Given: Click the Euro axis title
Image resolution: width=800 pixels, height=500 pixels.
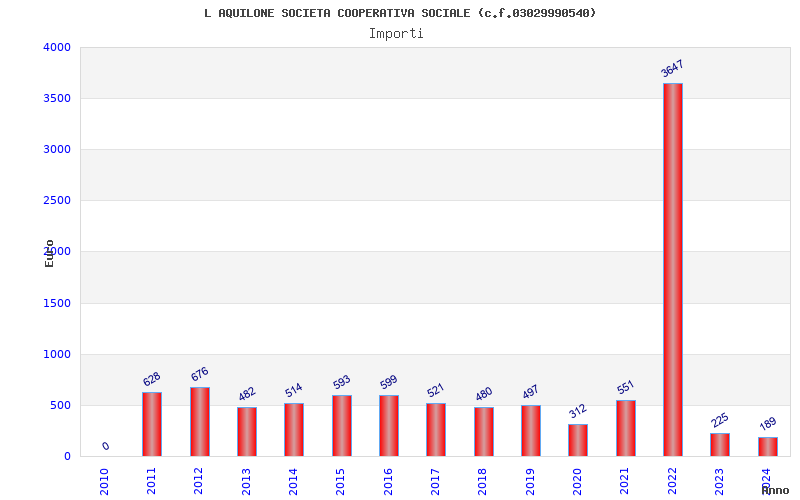Looking at the screenshot, I should (49, 253).
